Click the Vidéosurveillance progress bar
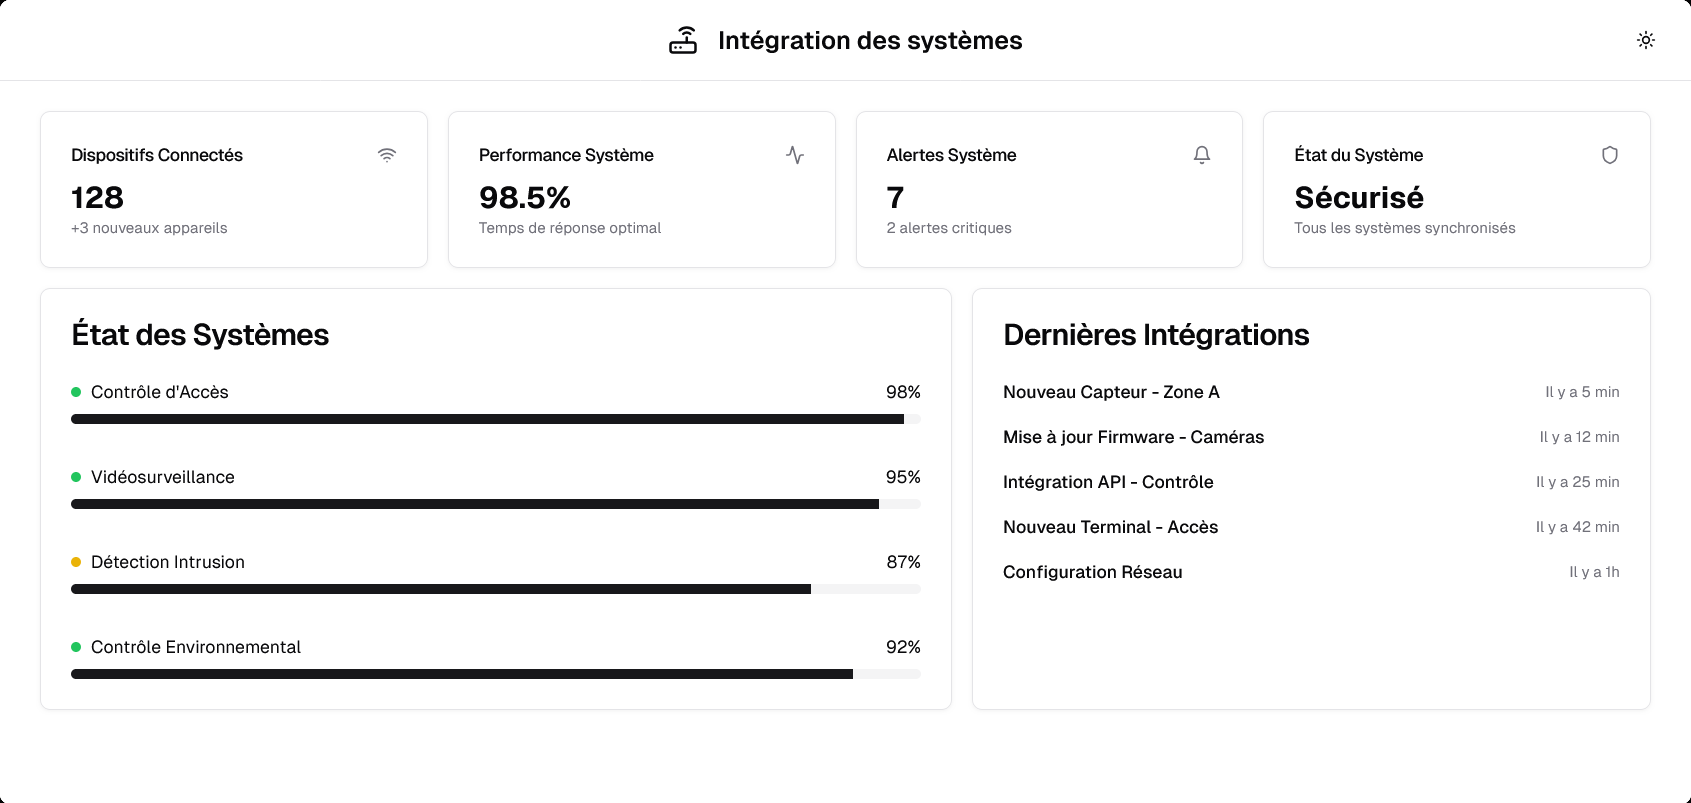The height and width of the screenshot is (803, 1691). [x=496, y=504]
